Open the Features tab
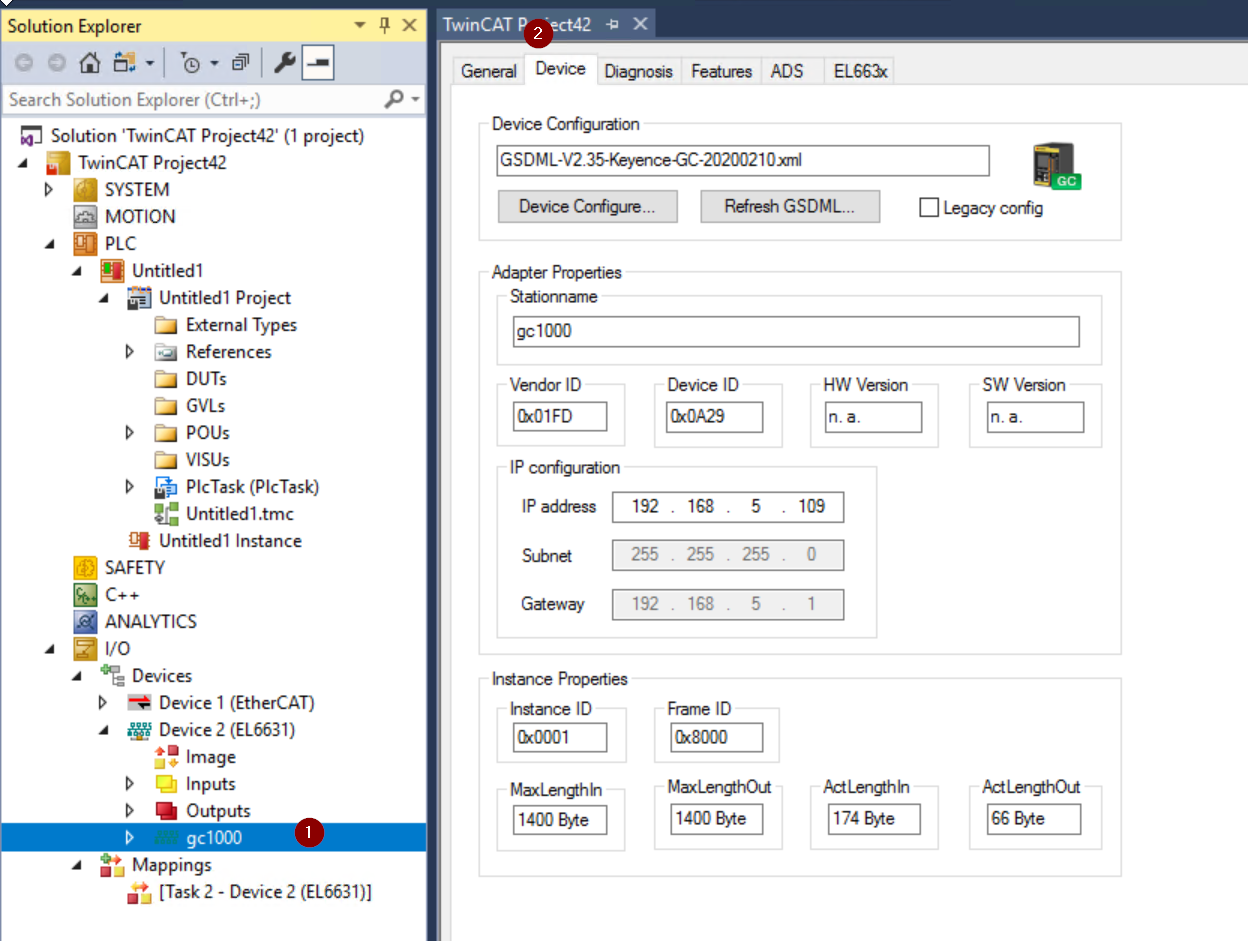 point(721,71)
